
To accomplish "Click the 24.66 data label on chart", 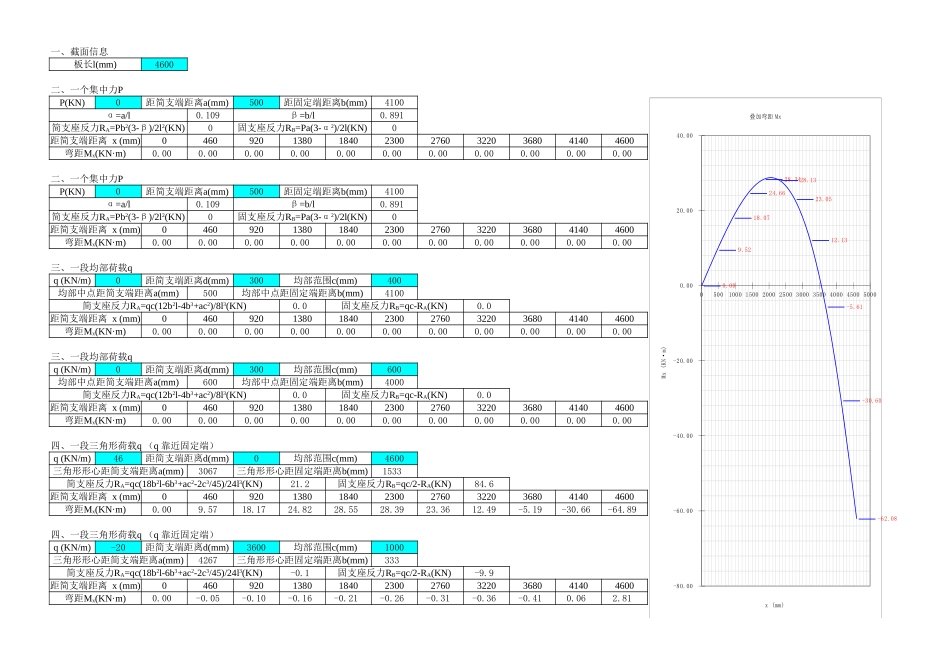I will pos(777,193).
